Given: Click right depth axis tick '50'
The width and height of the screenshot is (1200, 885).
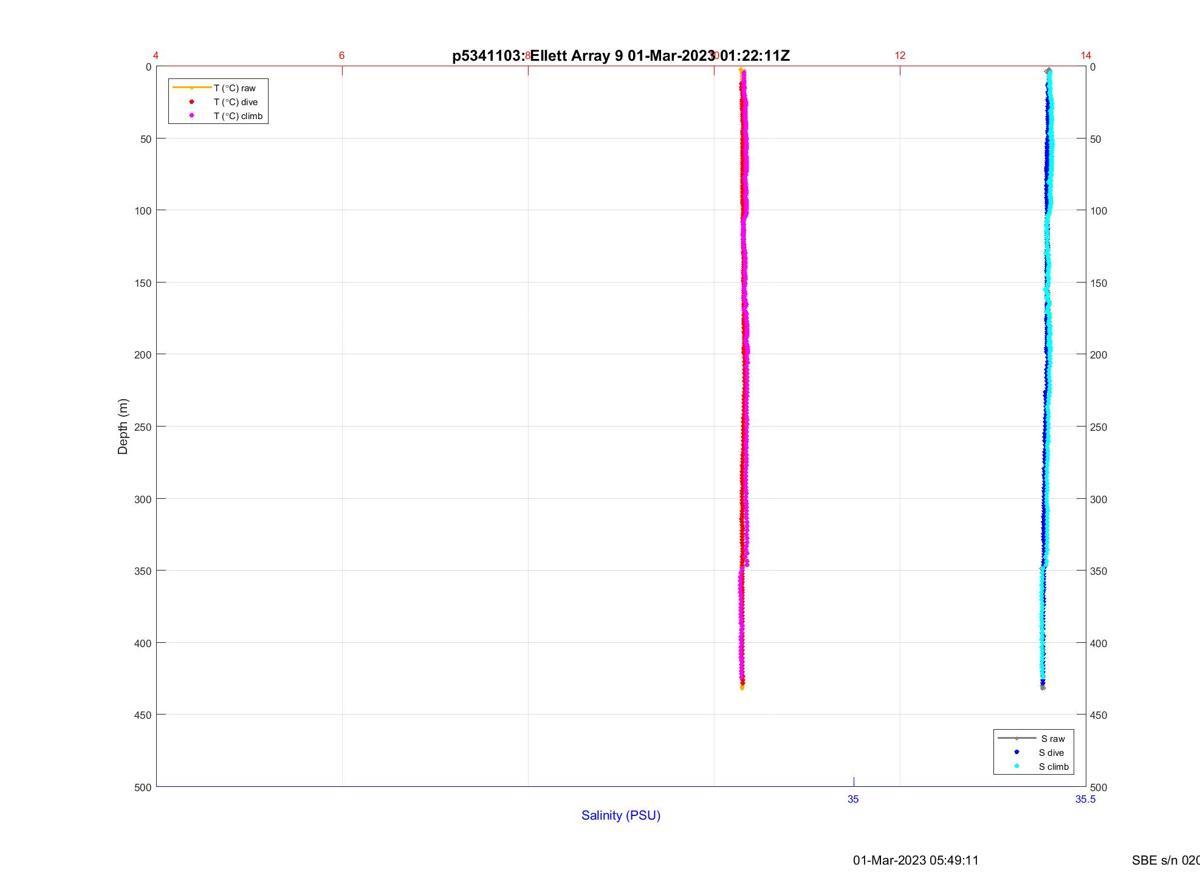Looking at the screenshot, I should pos(1095,139).
